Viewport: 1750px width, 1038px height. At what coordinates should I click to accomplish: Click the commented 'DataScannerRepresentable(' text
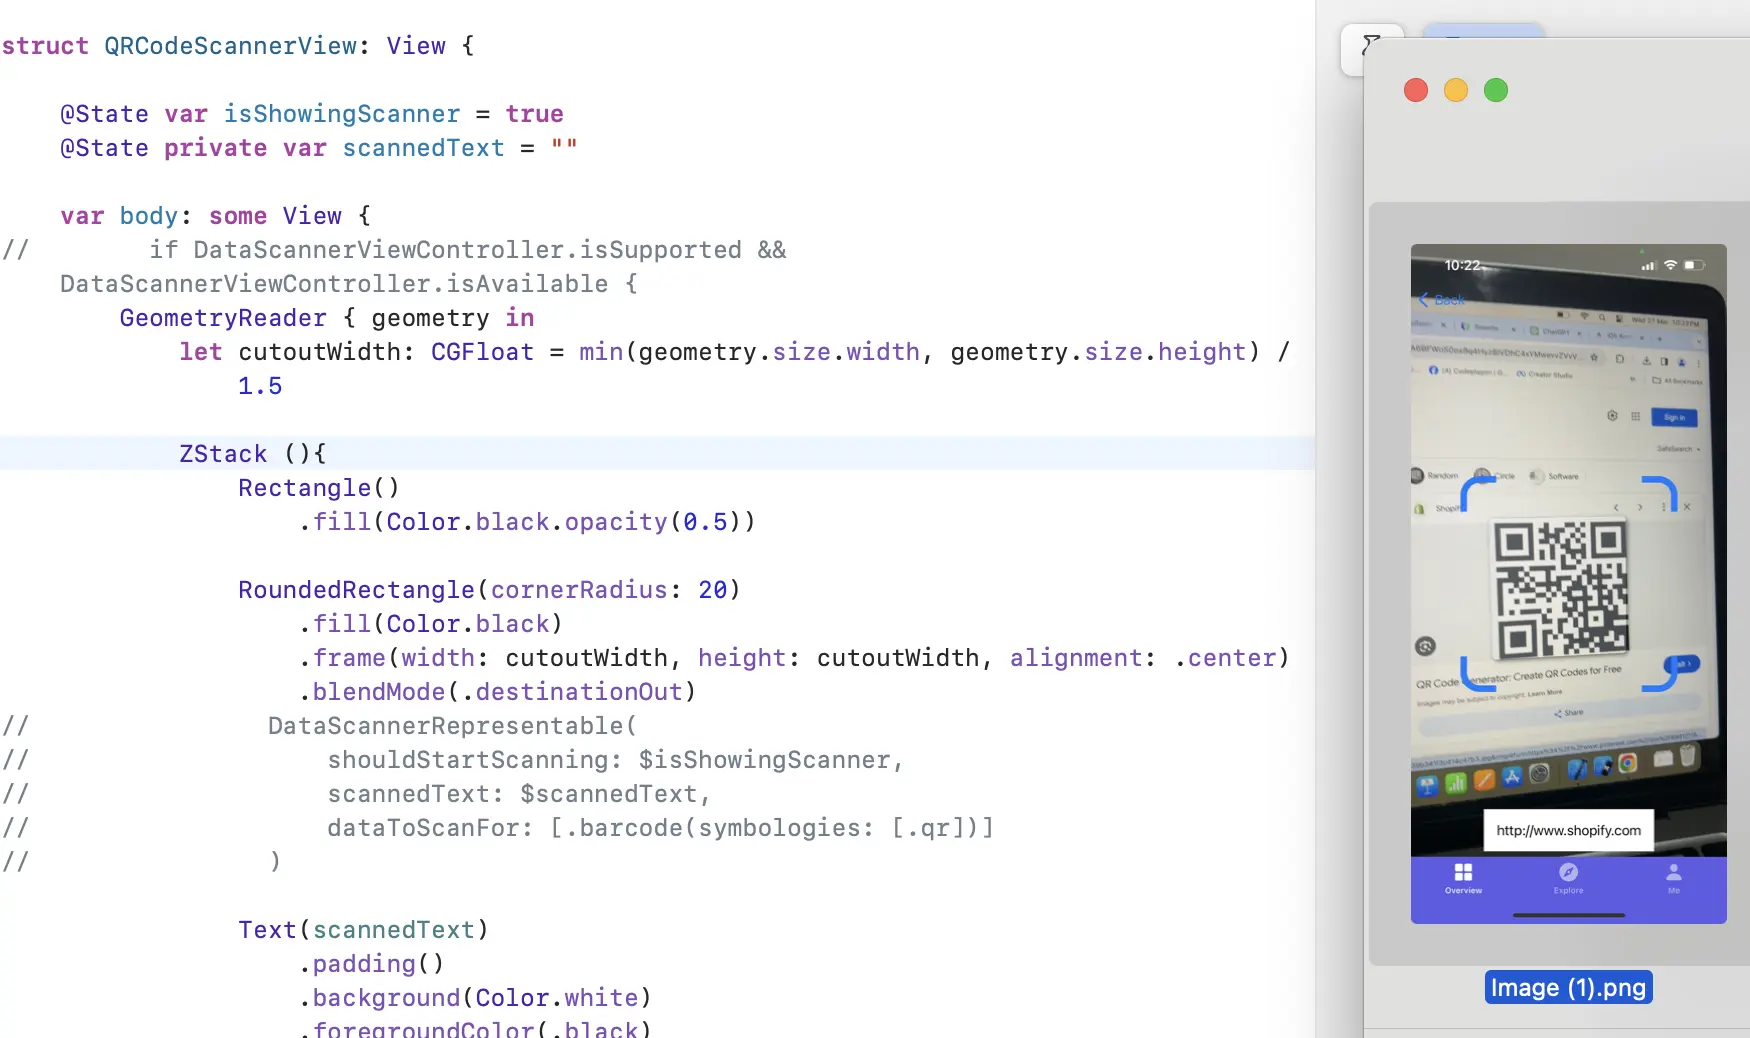click(x=452, y=726)
